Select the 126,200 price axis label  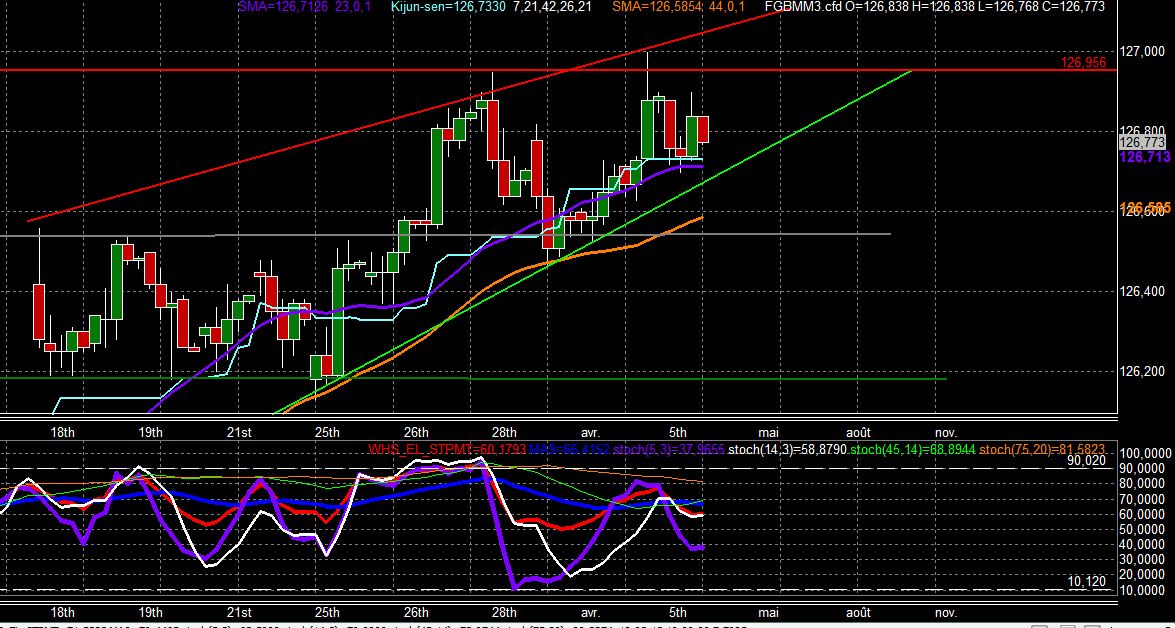click(1142, 371)
